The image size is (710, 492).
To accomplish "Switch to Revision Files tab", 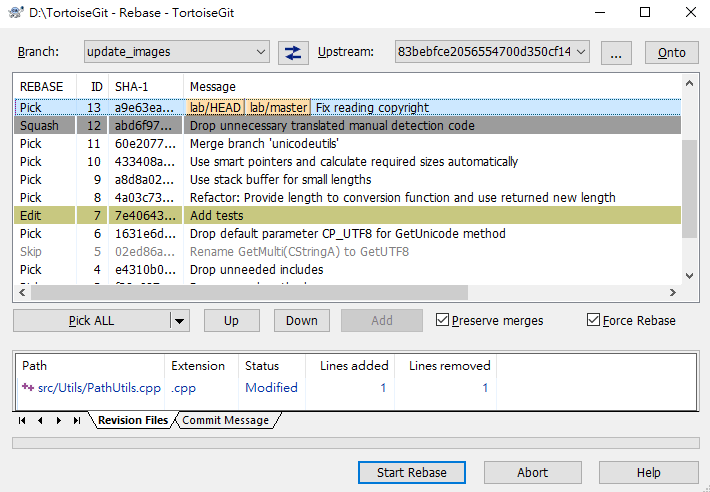I will (133, 420).
